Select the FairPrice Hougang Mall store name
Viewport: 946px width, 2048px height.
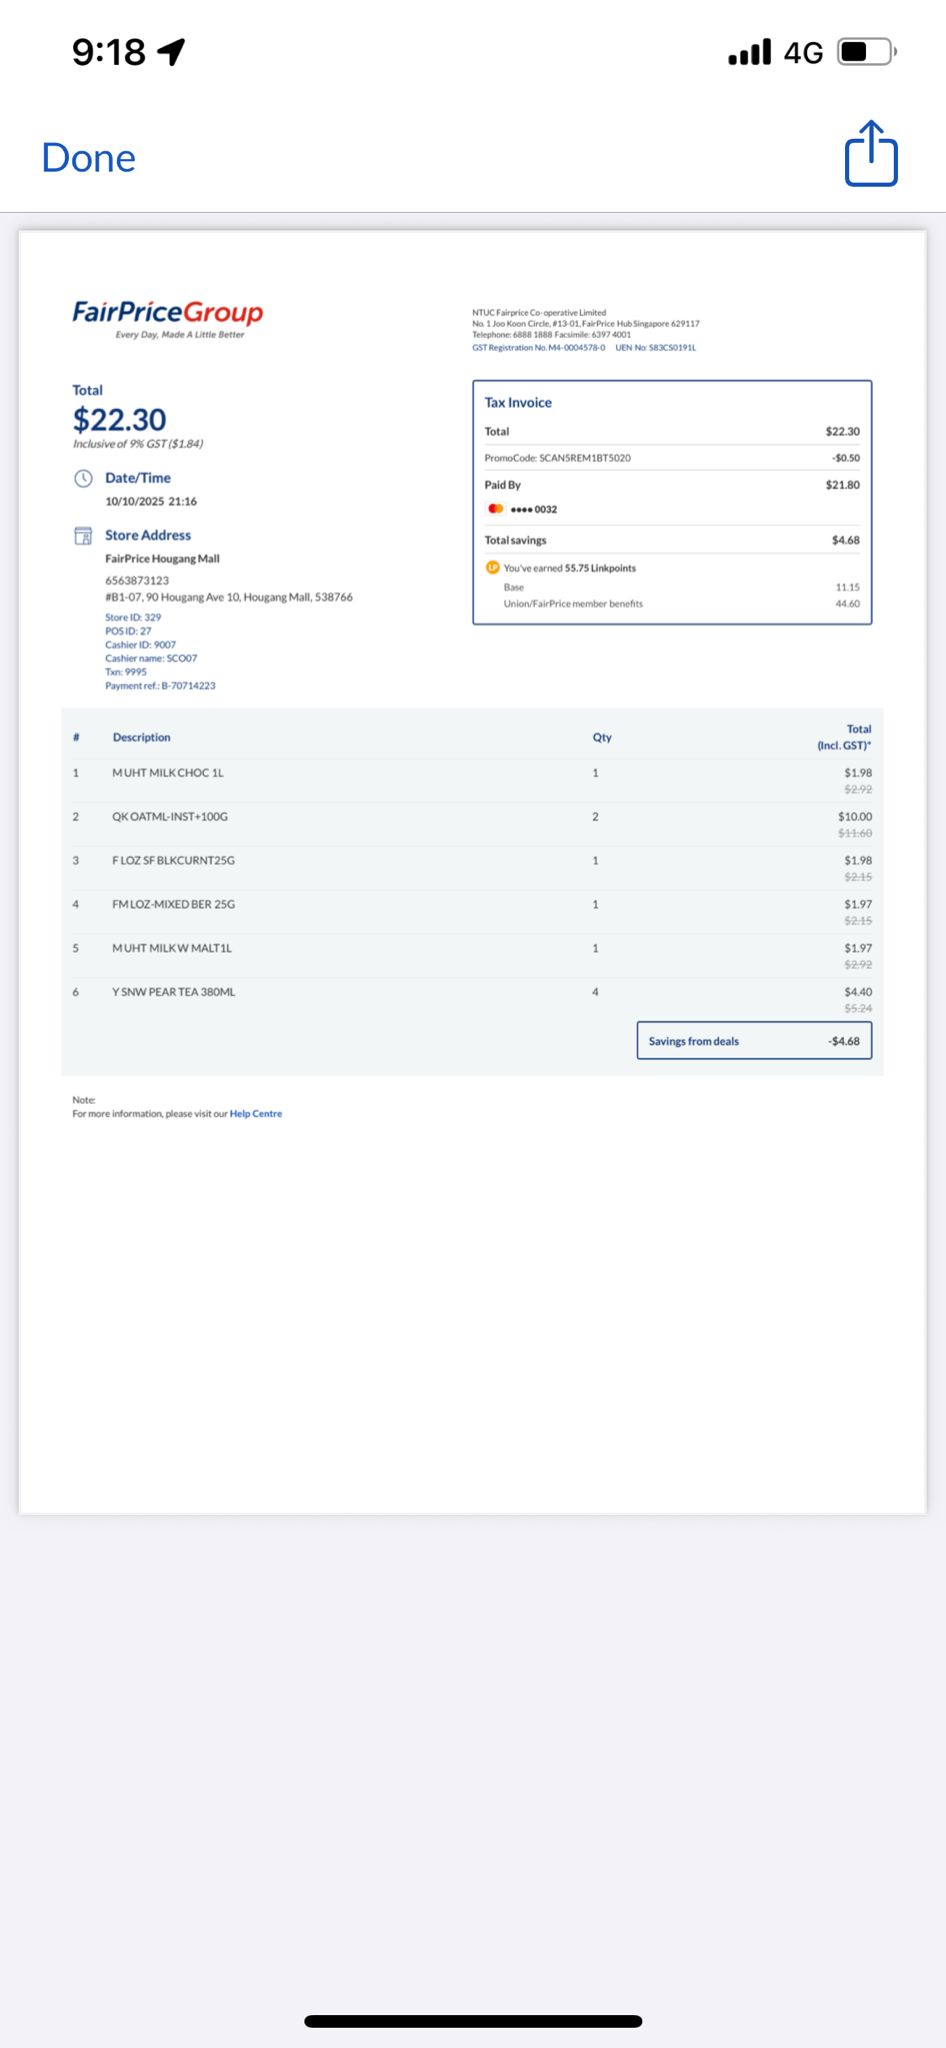click(162, 559)
